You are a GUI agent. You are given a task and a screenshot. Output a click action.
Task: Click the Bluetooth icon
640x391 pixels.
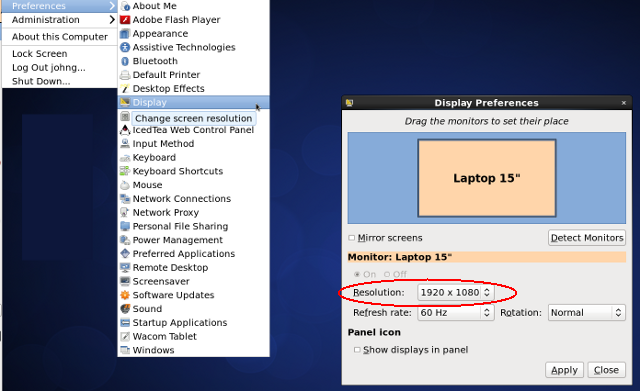click(x=125, y=61)
